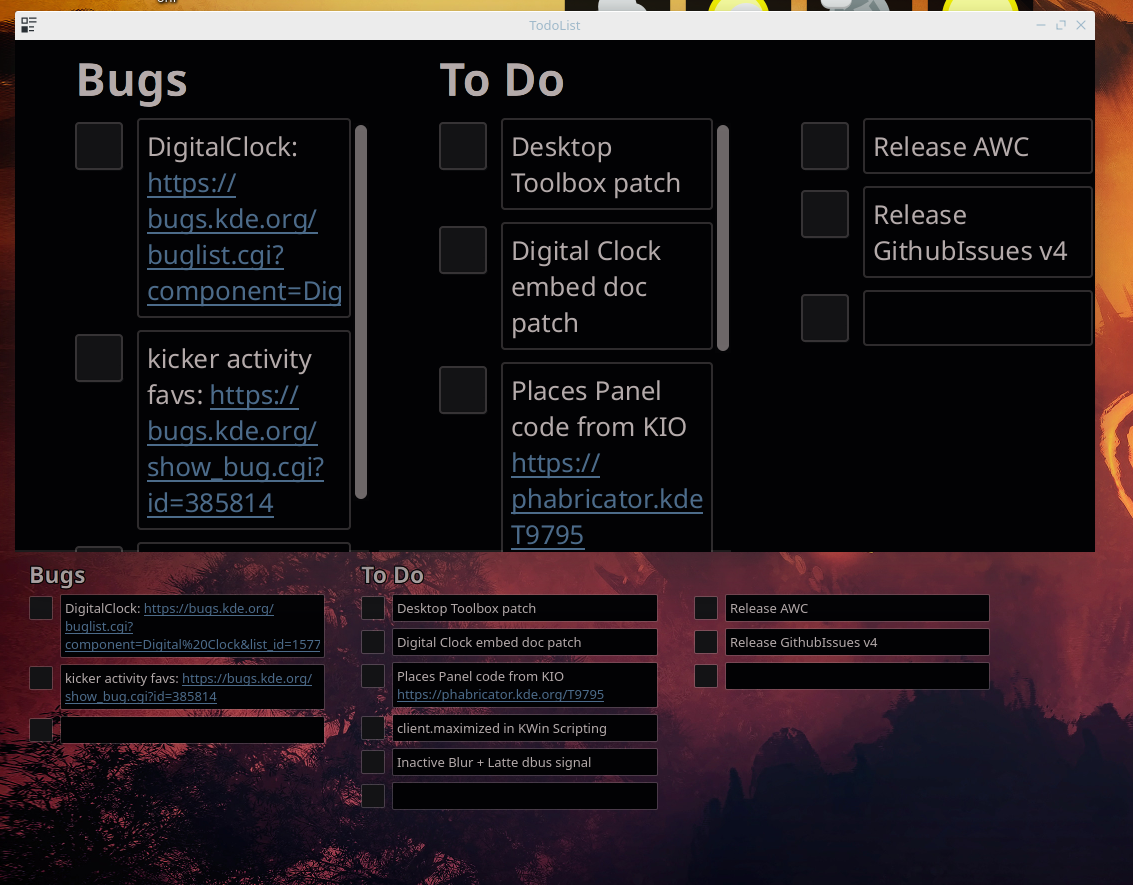Check Release AWC checkbox in desktop widget
Image resolution: width=1133 pixels, height=885 pixels.
(x=706, y=608)
